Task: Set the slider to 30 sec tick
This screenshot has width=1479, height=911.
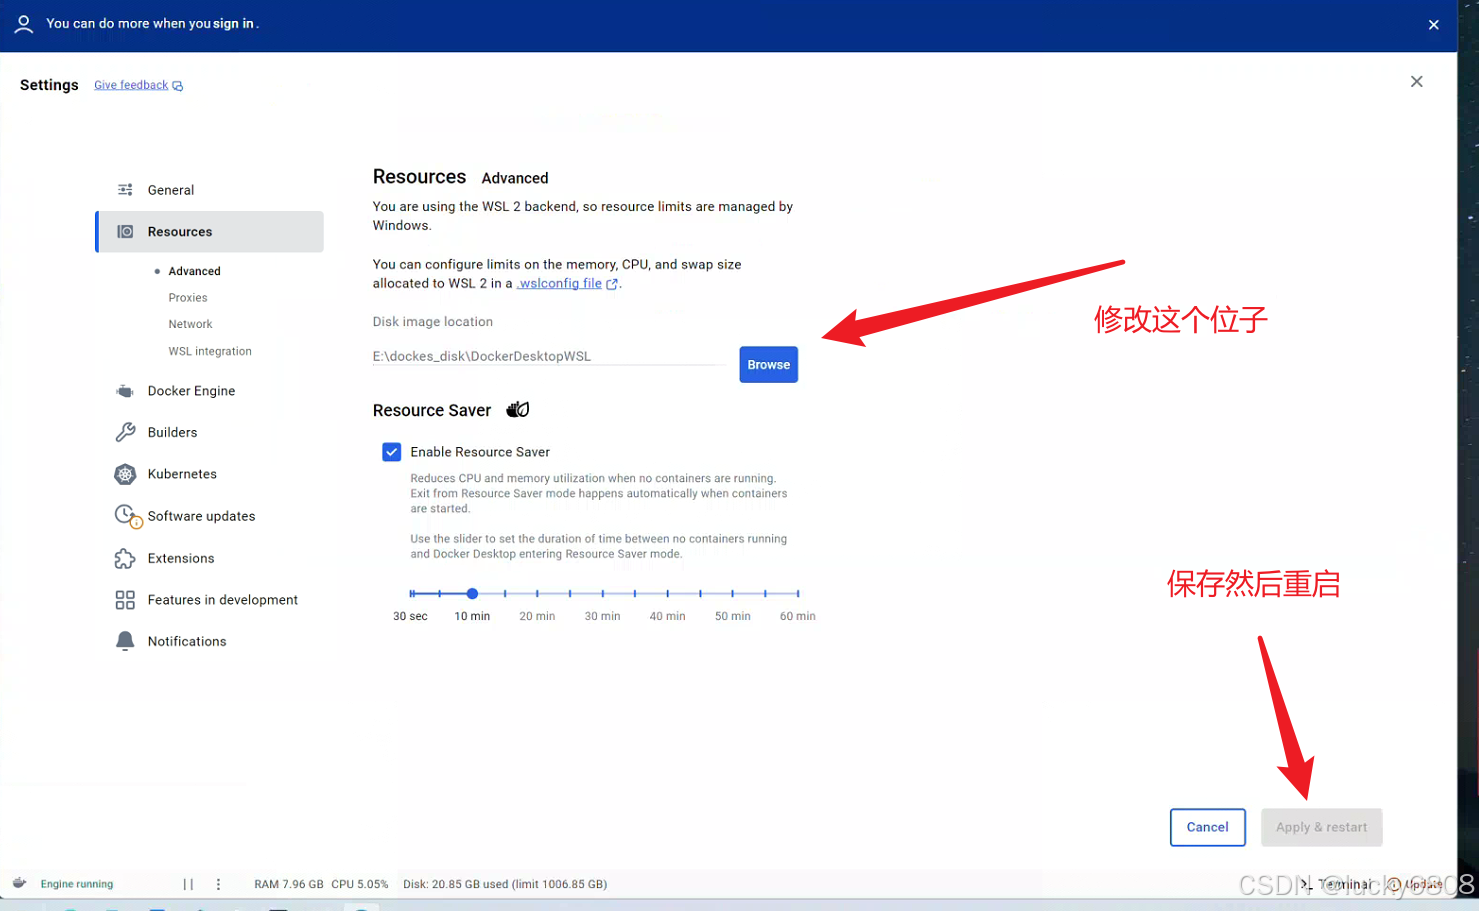Action: click(411, 594)
